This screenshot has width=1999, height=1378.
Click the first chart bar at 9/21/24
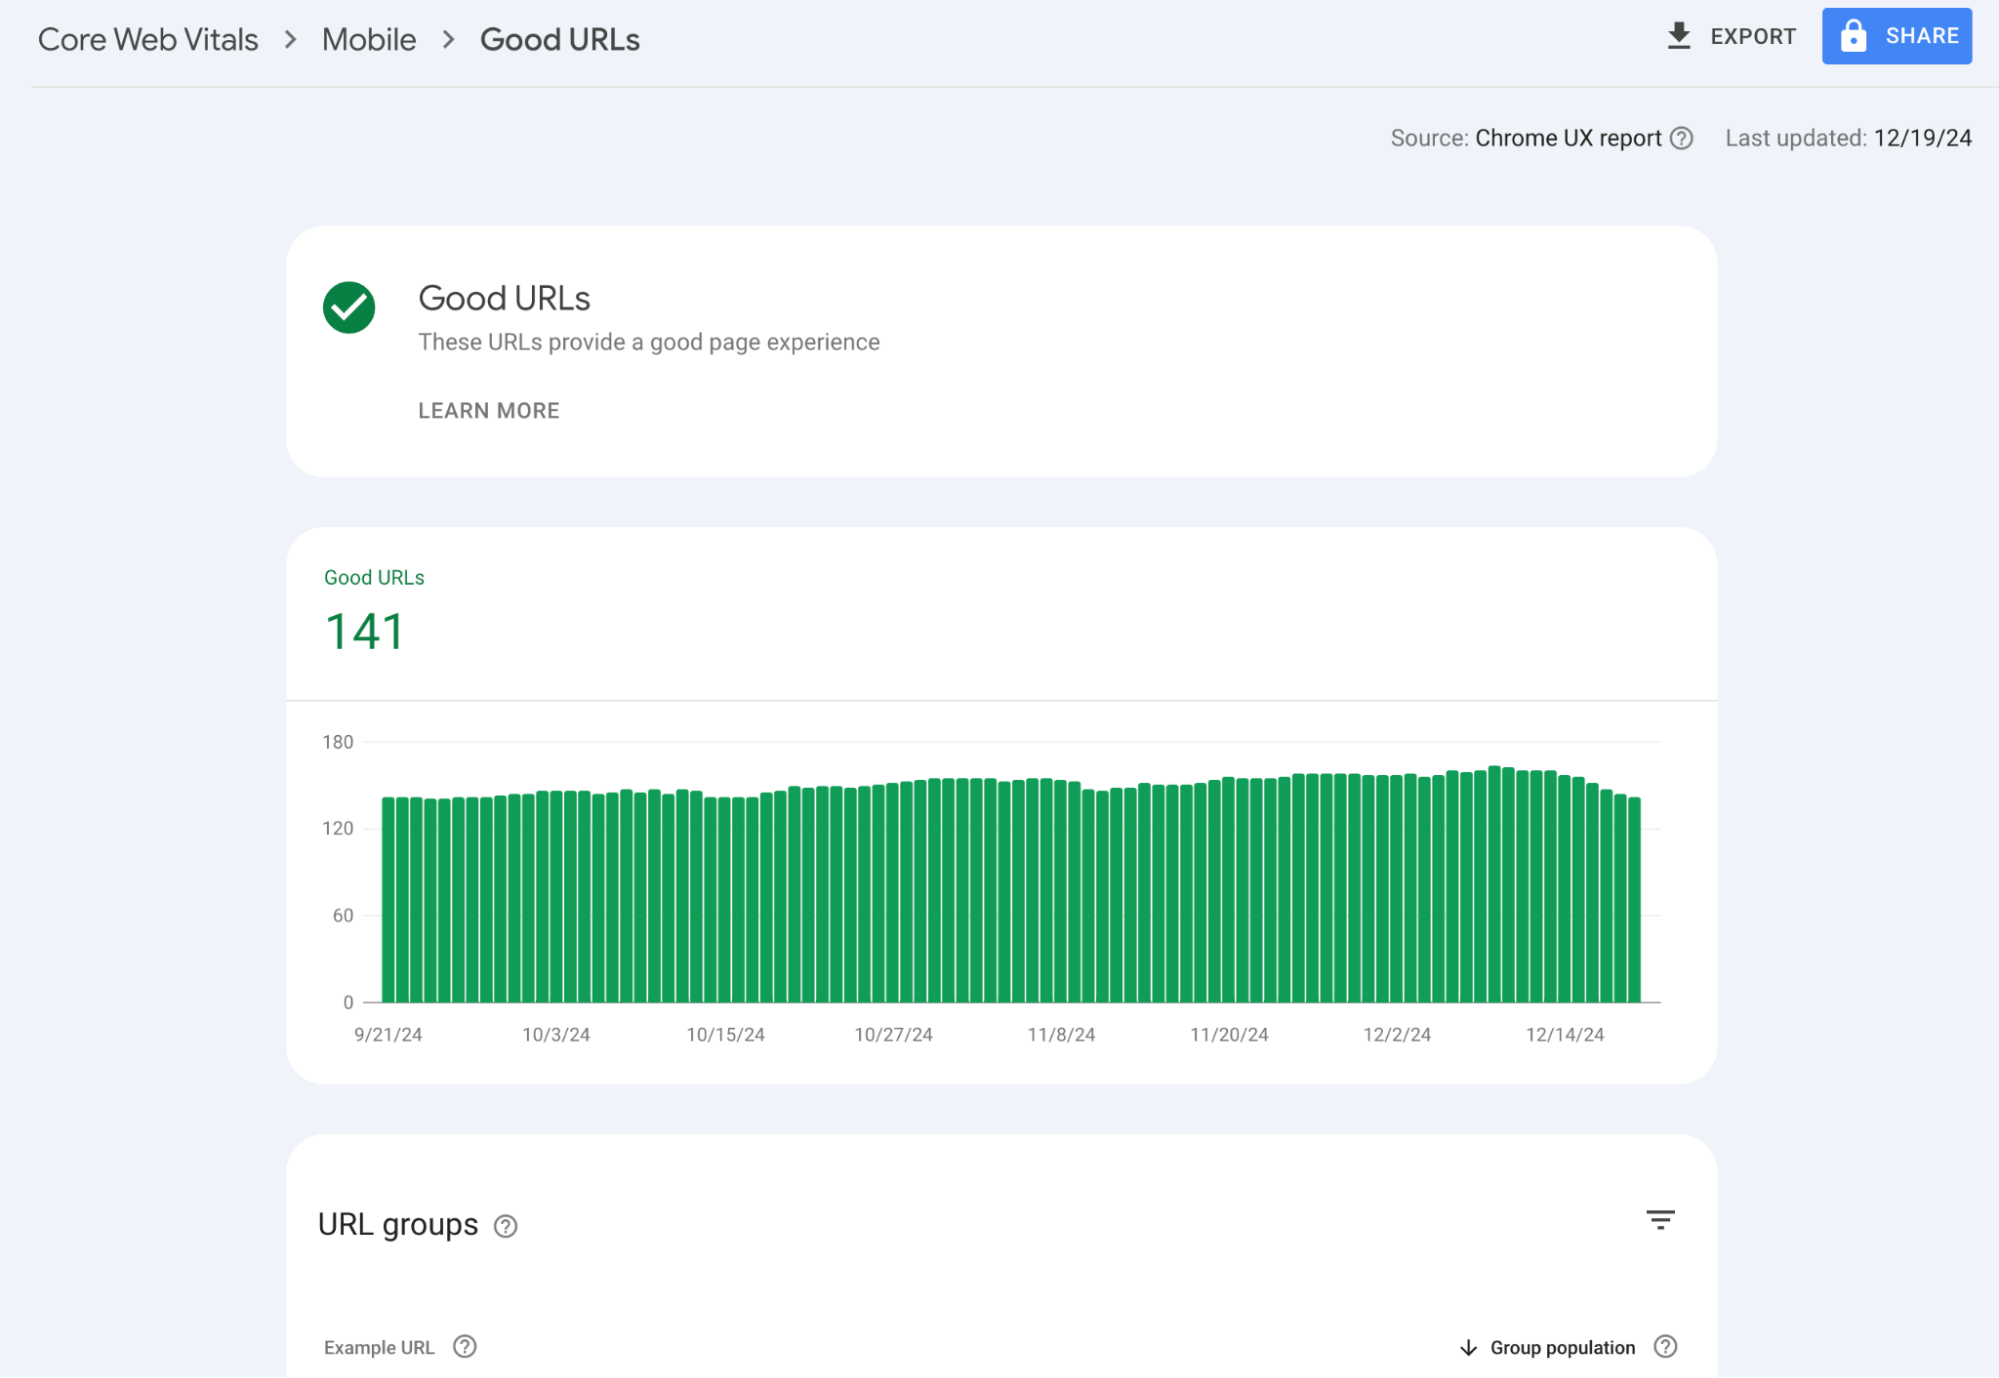388,900
